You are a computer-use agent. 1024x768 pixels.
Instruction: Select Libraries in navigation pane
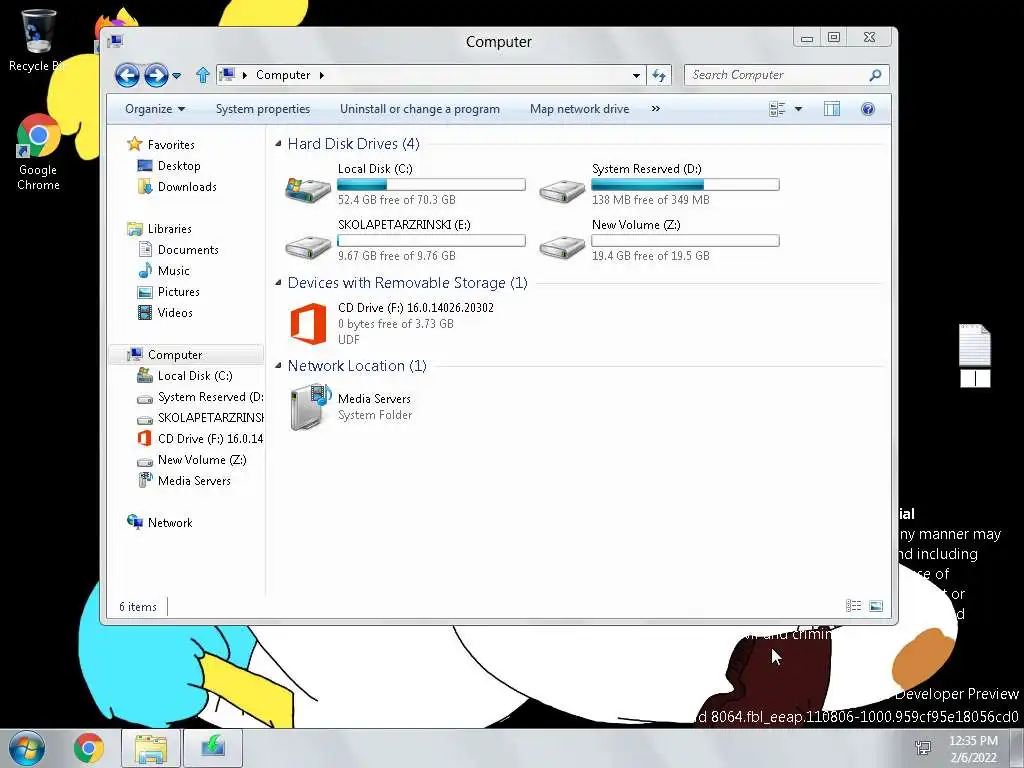[169, 229]
